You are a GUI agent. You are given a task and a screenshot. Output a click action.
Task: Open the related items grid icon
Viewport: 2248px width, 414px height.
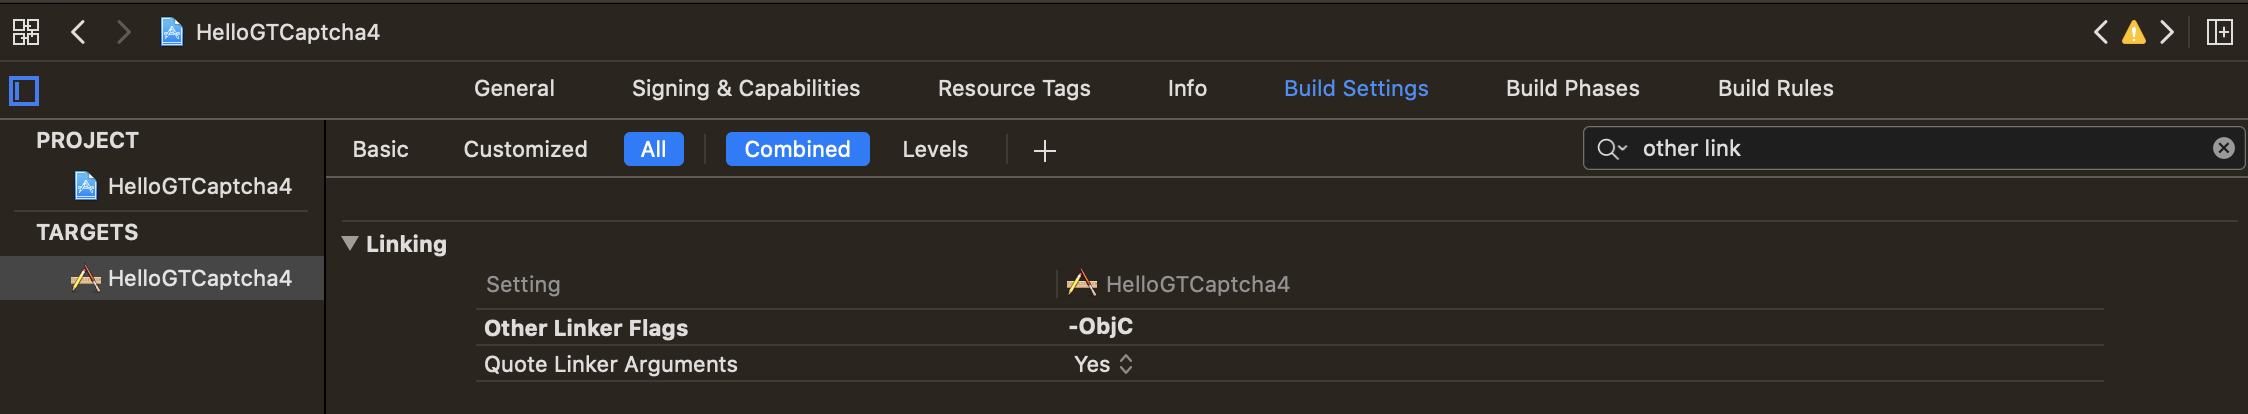[26, 32]
